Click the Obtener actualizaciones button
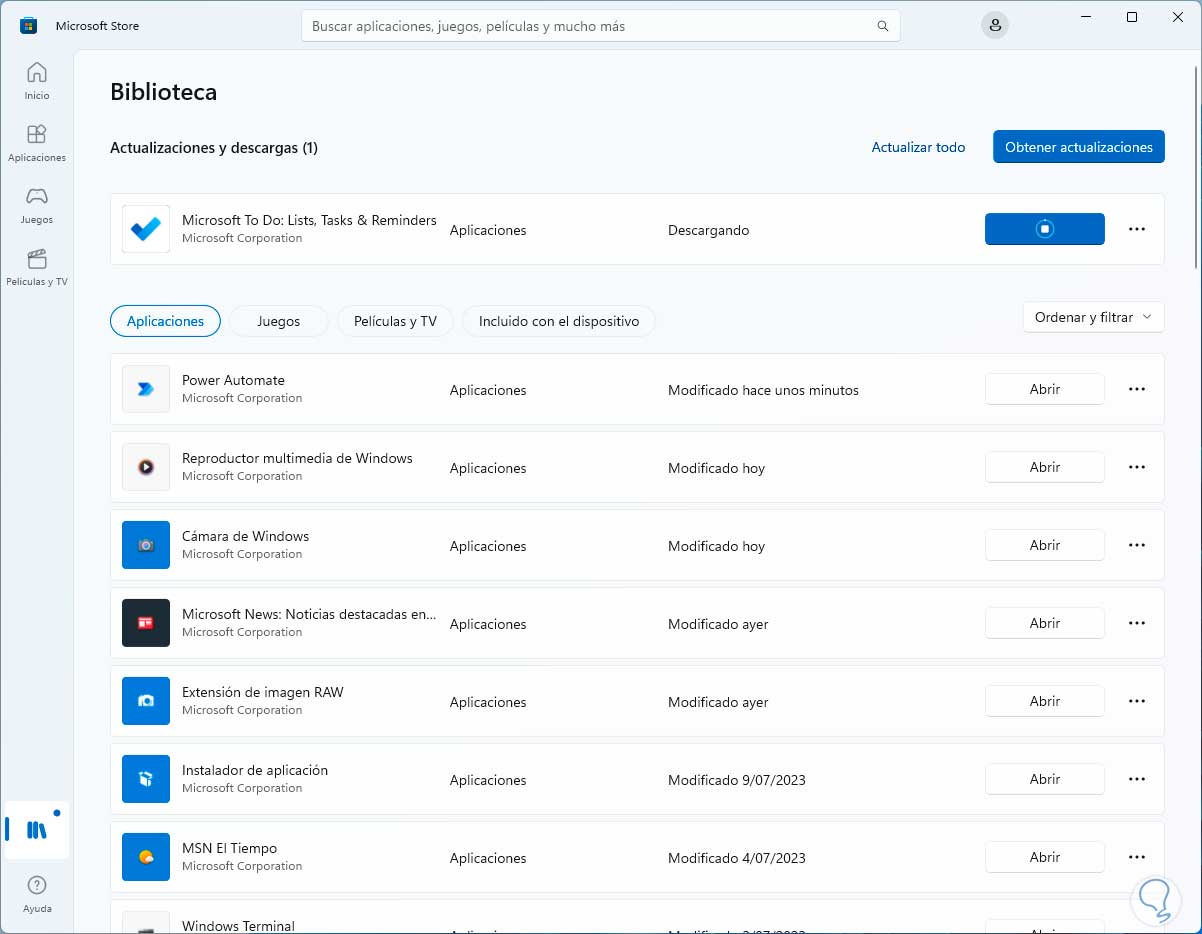1202x934 pixels. pyautogui.click(x=1078, y=147)
